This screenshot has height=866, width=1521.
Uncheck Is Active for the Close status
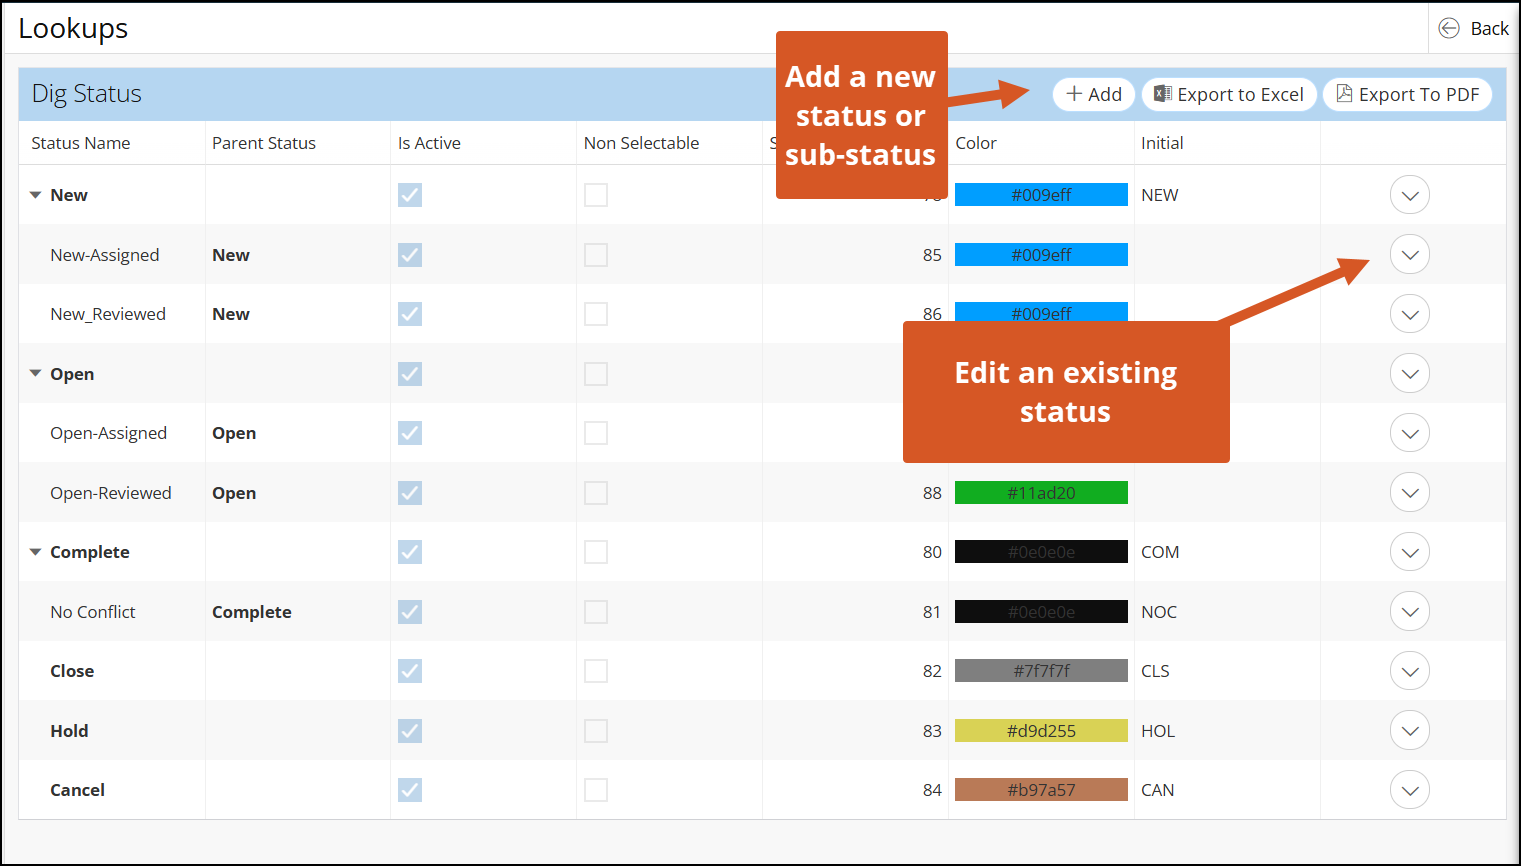pos(410,671)
